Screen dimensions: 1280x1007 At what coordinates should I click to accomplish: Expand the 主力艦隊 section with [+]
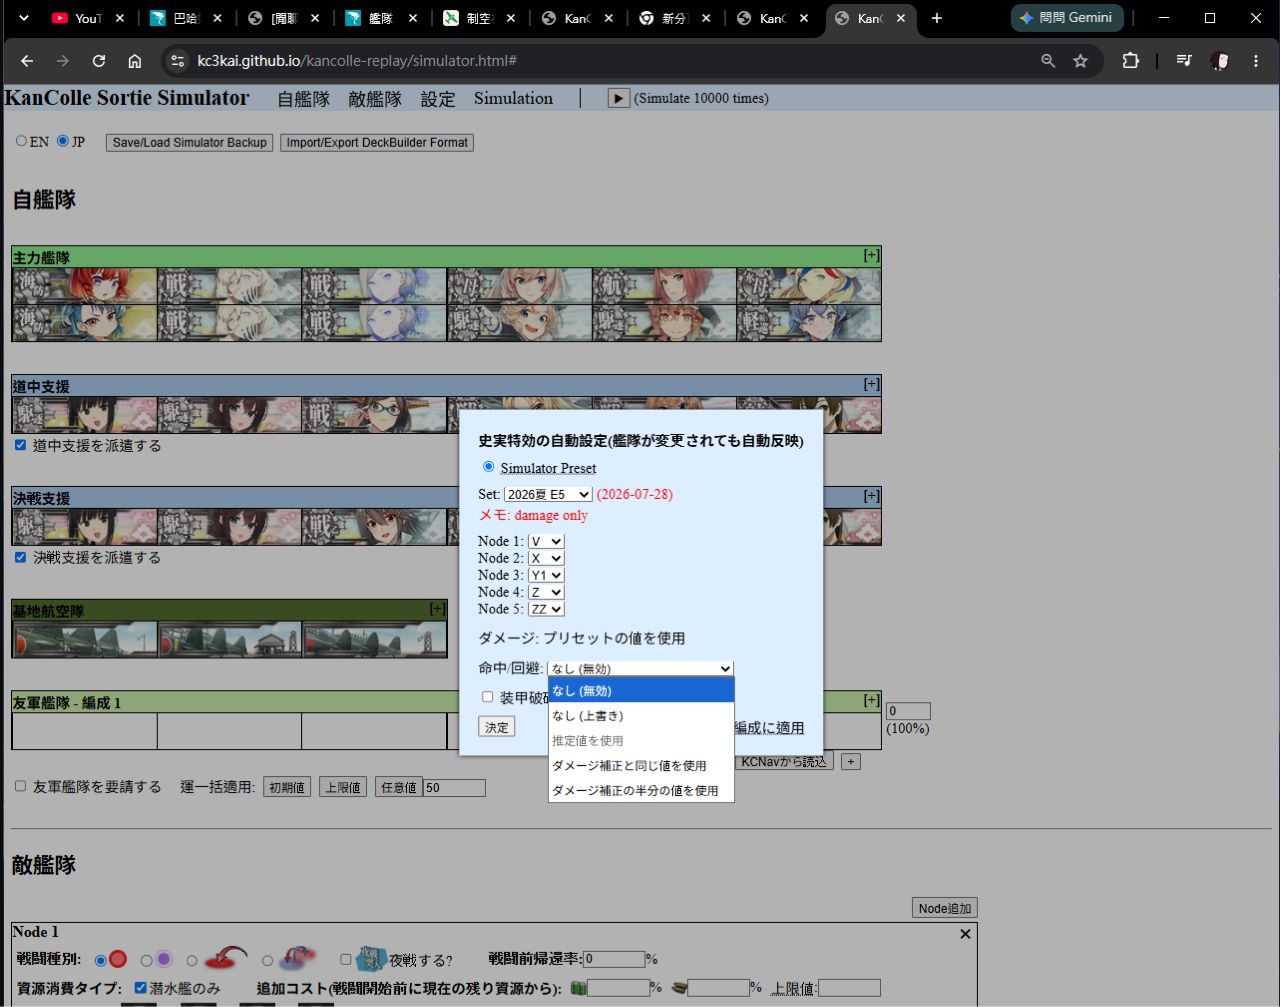tap(872, 256)
